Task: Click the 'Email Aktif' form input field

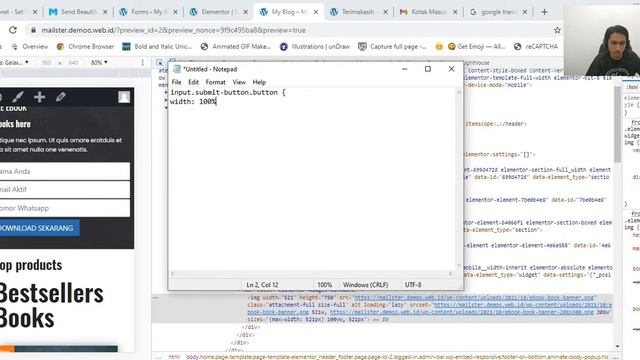Action: click(x=64, y=189)
